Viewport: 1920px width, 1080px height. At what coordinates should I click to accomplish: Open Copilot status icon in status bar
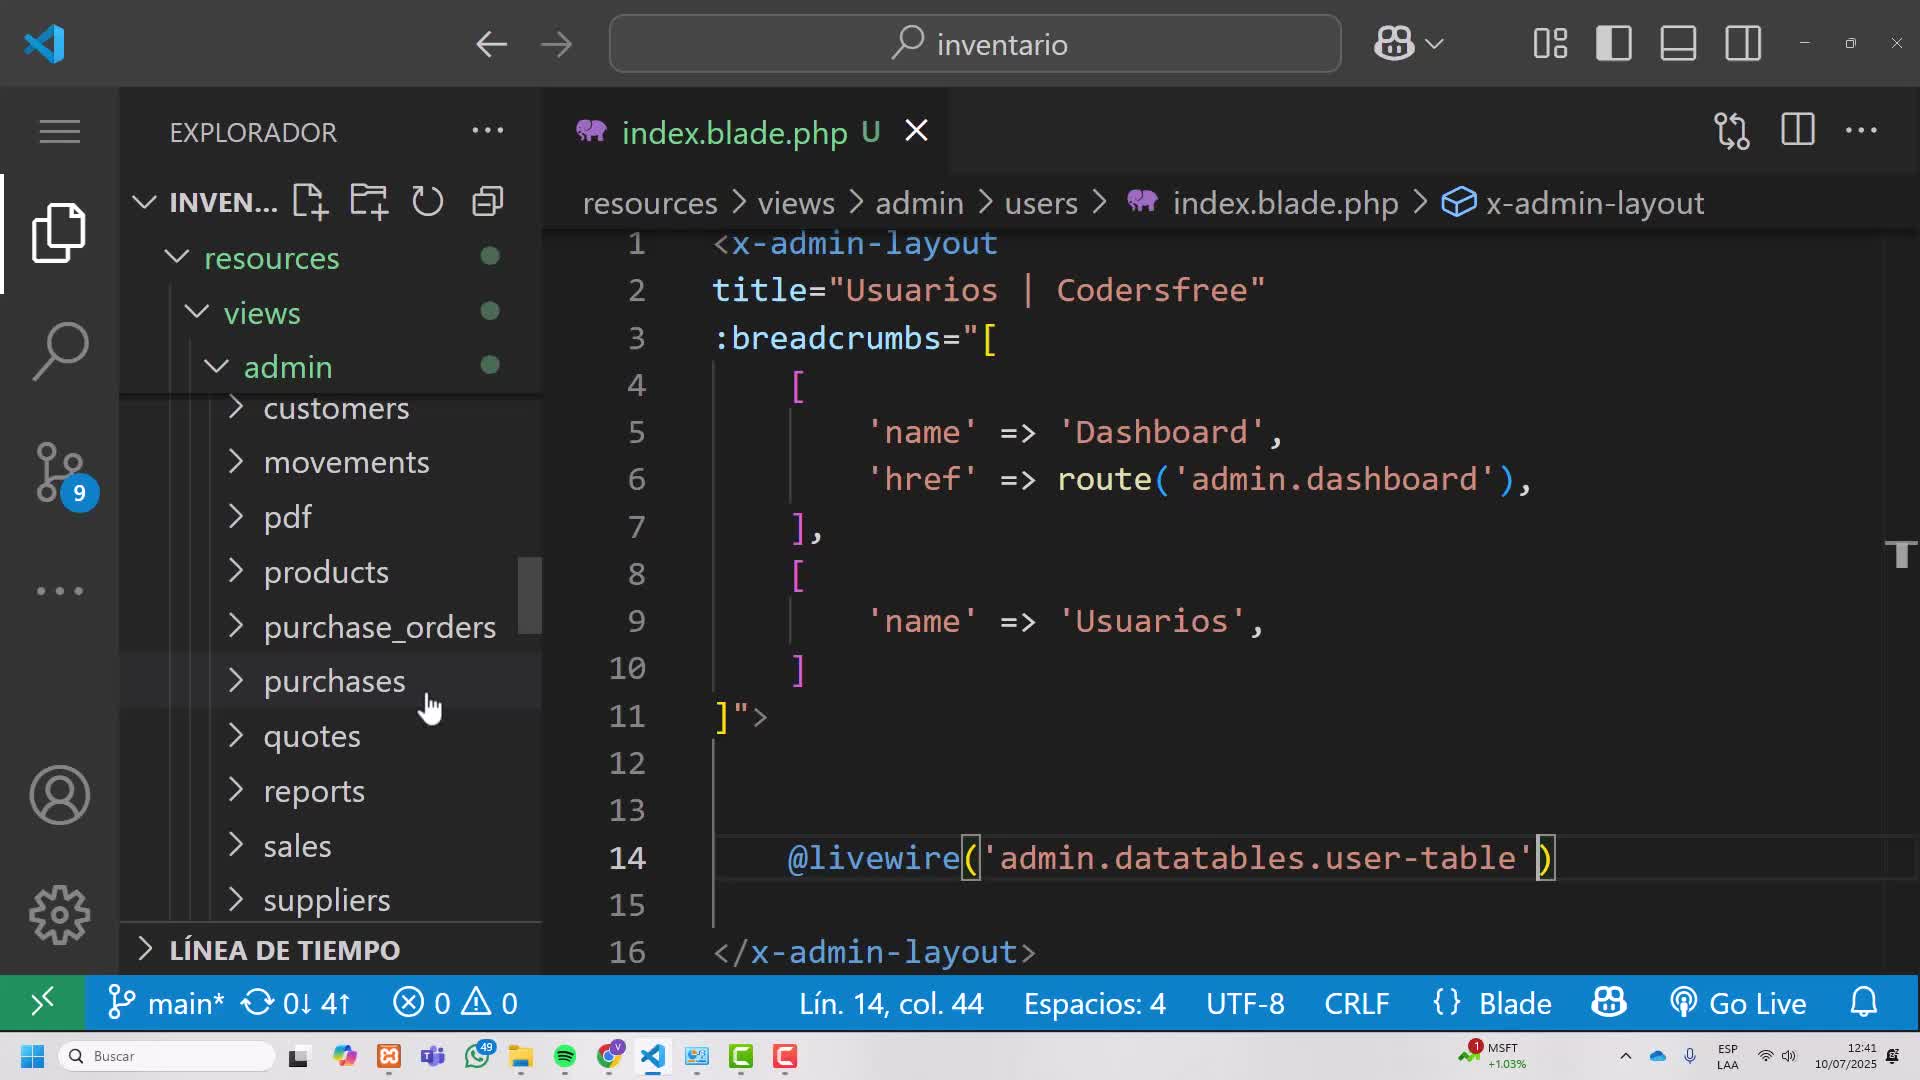coord(1609,1002)
